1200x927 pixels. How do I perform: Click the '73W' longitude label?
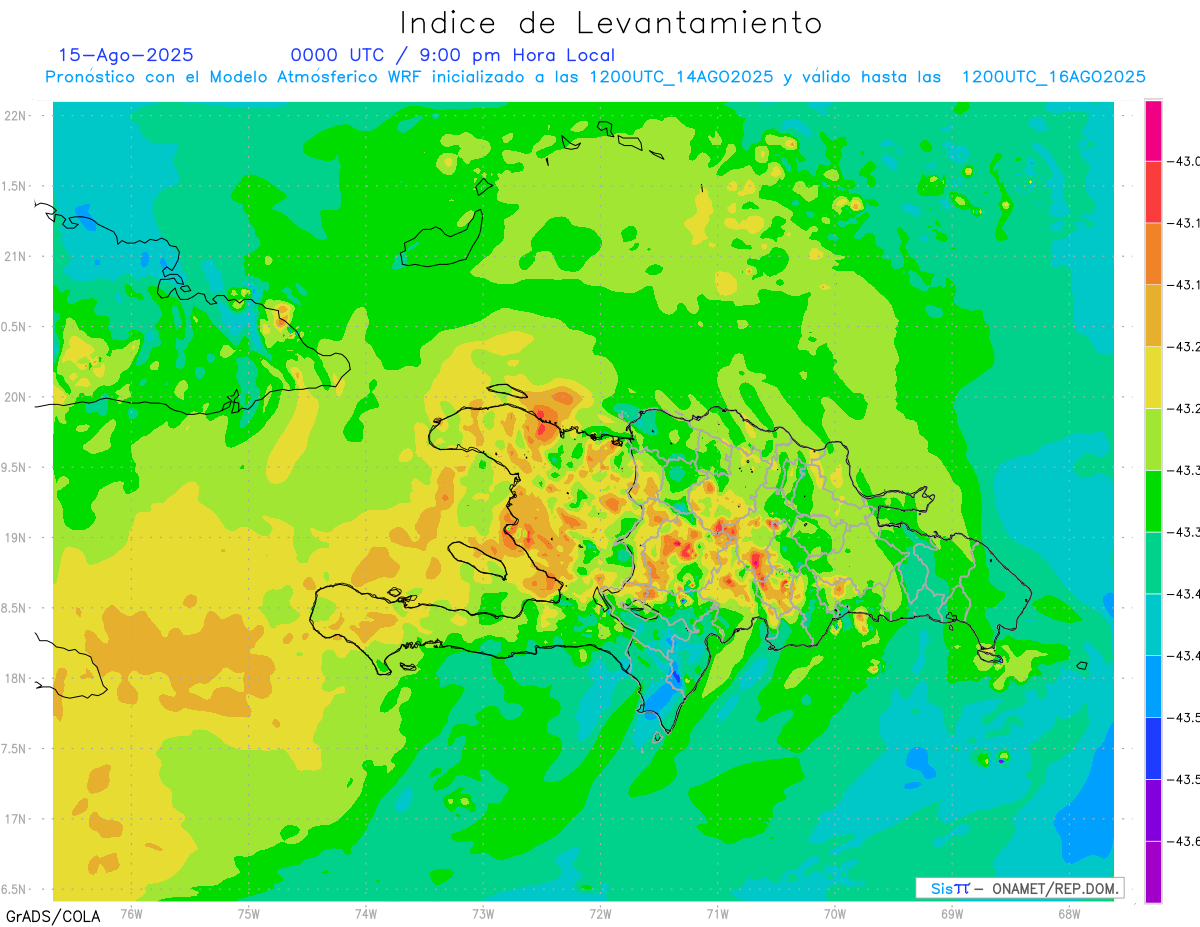[483, 913]
